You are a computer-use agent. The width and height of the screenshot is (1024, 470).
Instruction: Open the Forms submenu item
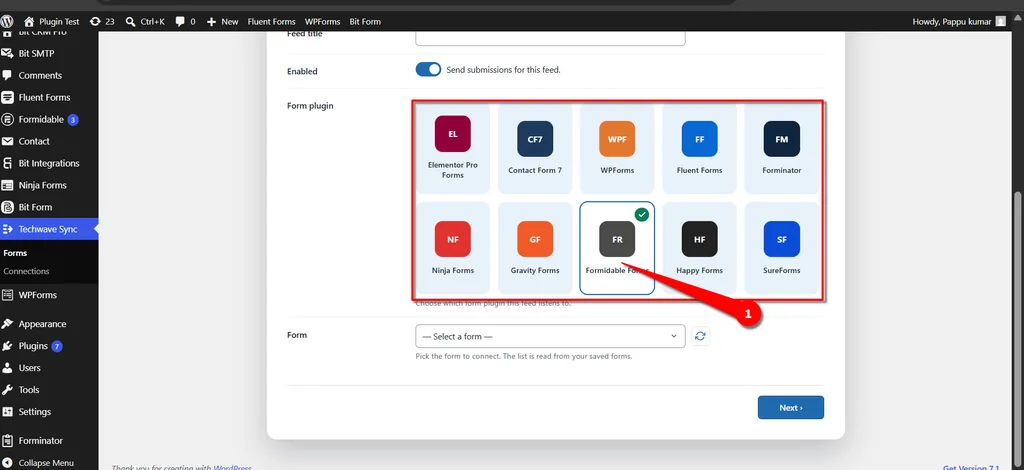click(15, 253)
